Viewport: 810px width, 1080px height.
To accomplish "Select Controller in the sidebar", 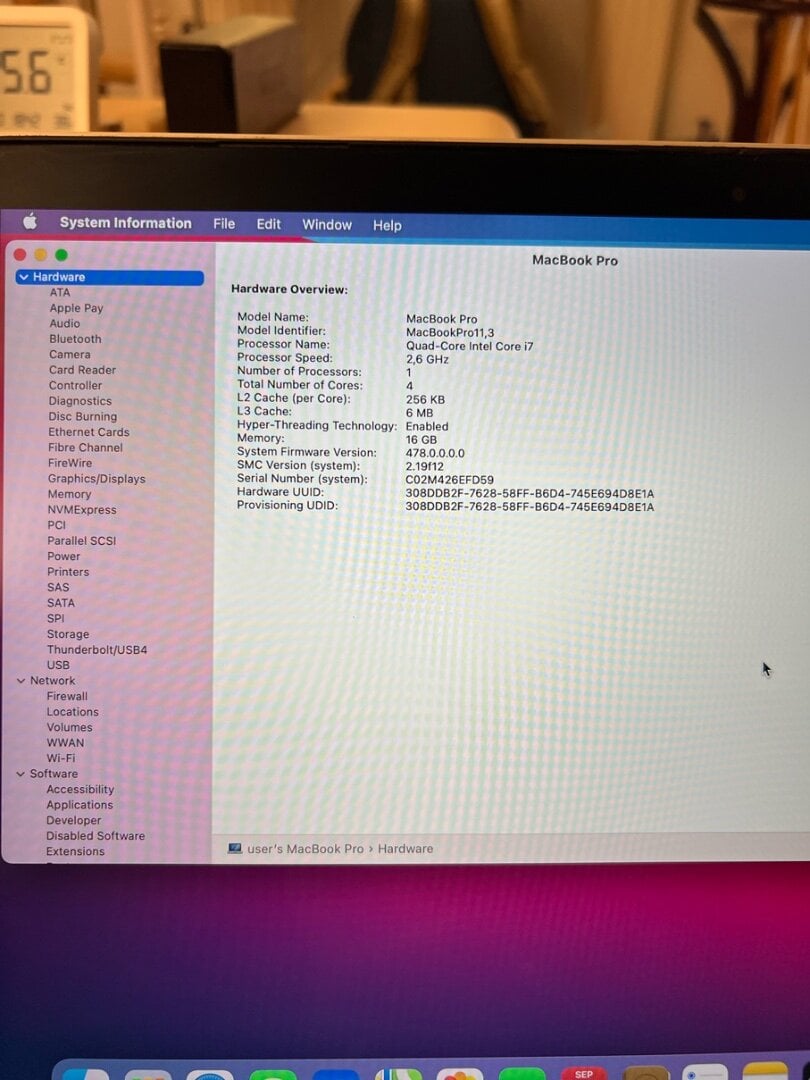I will [75, 385].
